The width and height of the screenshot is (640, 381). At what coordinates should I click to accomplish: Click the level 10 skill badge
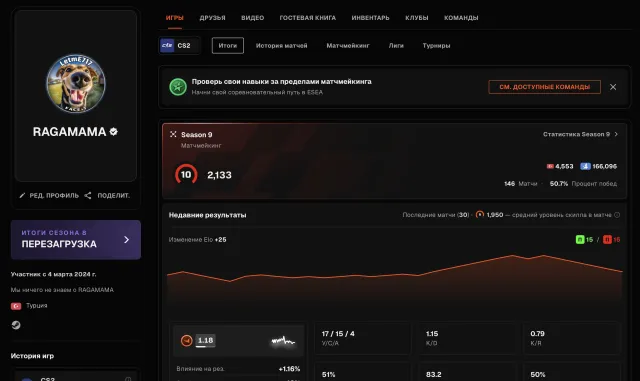[186, 175]
